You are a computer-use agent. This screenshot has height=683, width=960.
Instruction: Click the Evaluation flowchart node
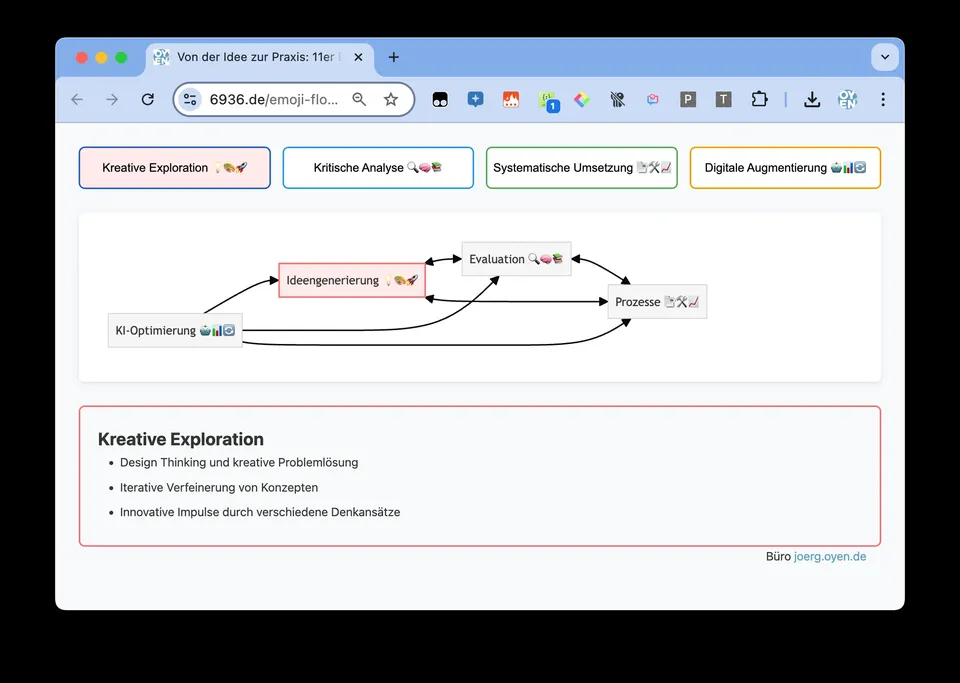click(x=516, y=259)
